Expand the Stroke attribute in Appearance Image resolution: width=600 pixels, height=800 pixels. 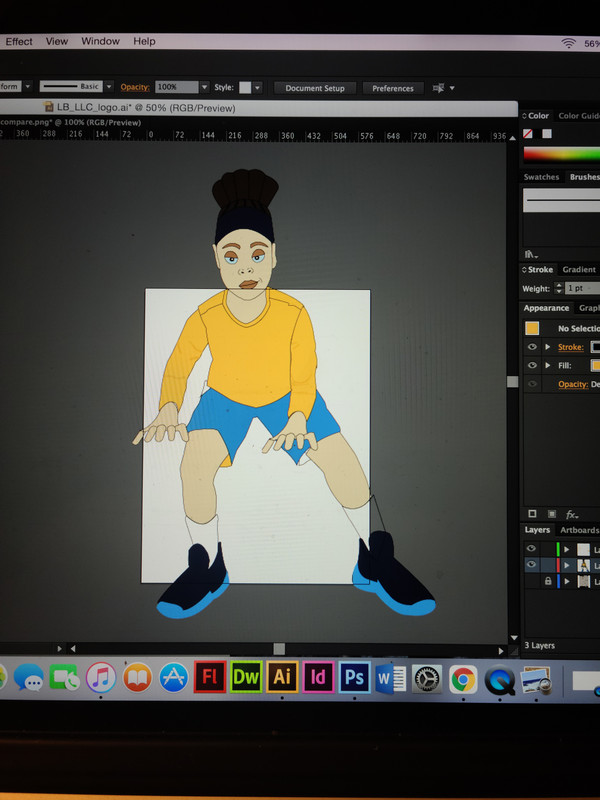point(547,347)
